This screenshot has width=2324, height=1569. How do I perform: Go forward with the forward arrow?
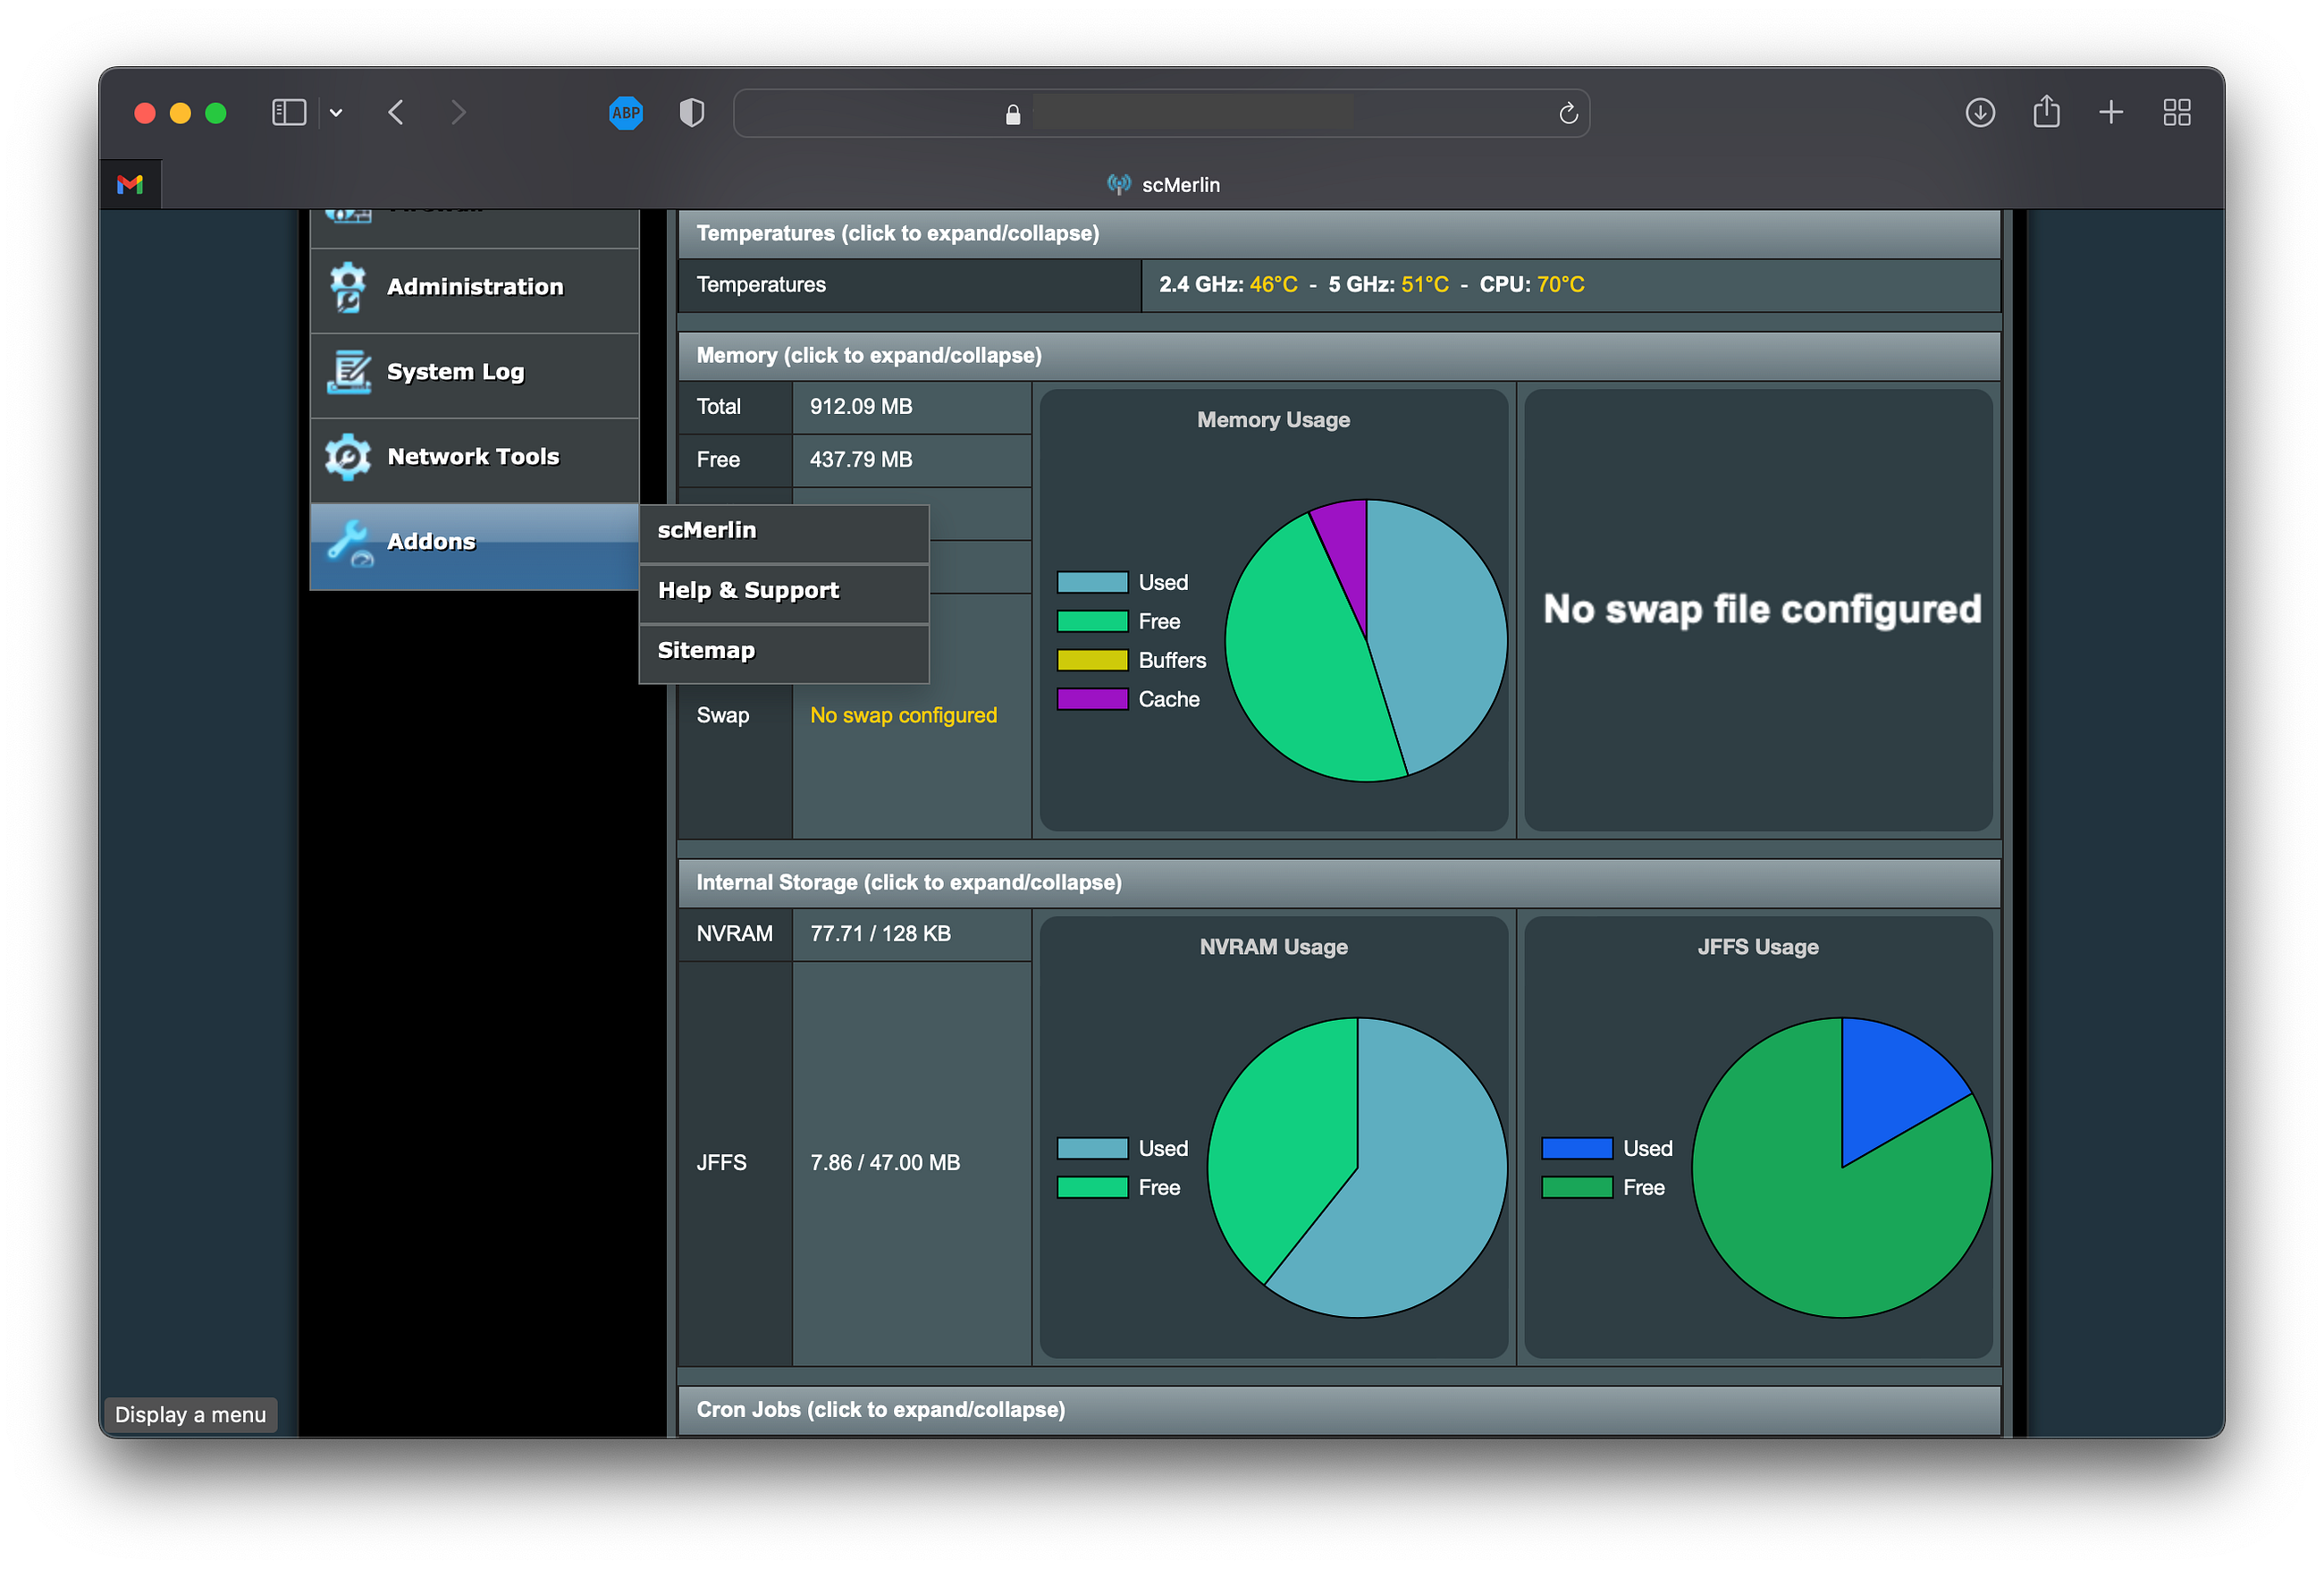coord(458,112)
